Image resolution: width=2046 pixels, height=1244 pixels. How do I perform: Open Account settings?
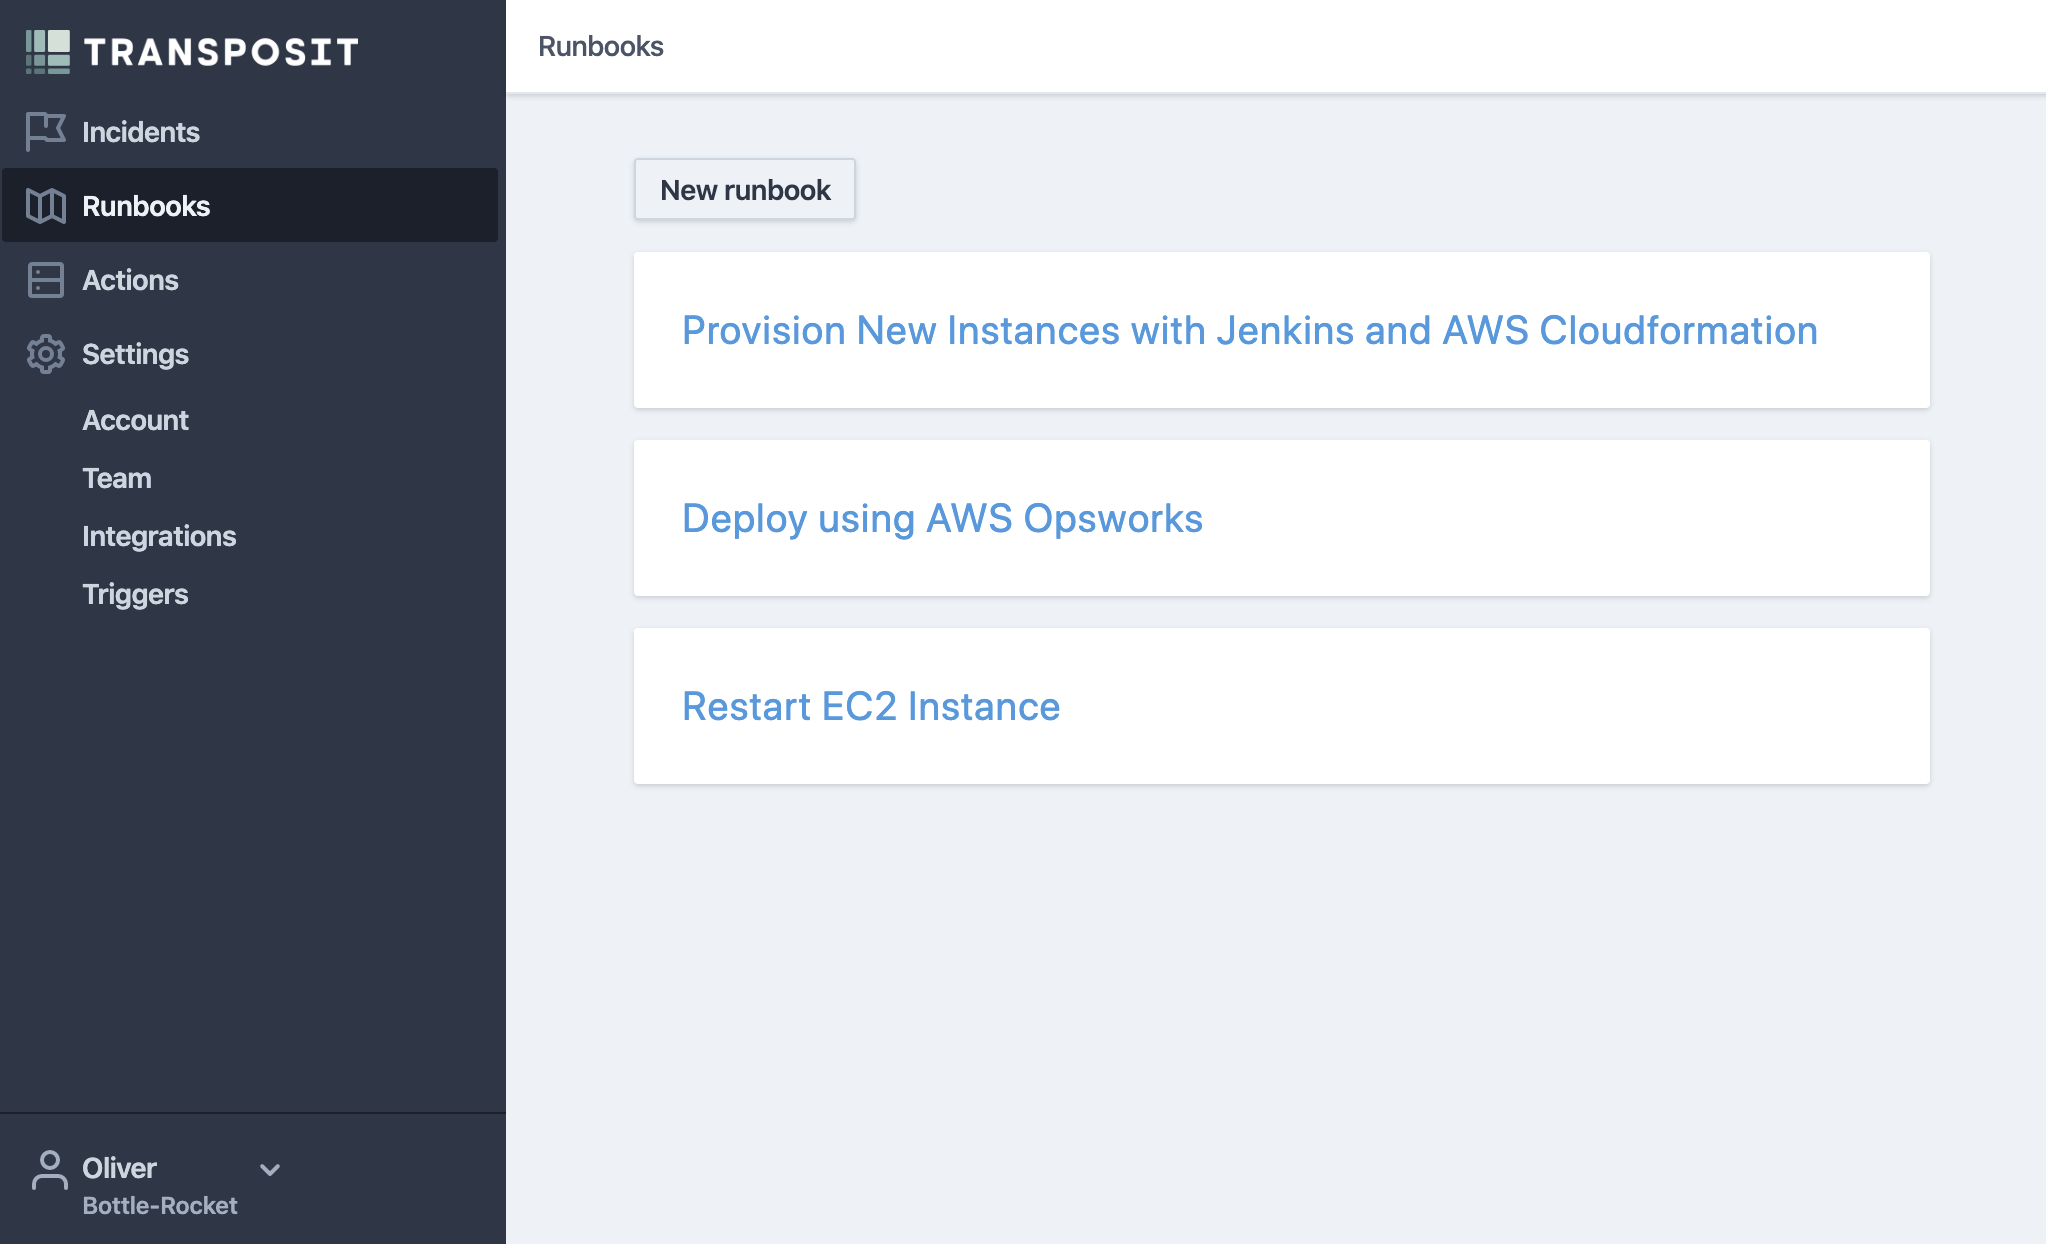pos(135,420)
